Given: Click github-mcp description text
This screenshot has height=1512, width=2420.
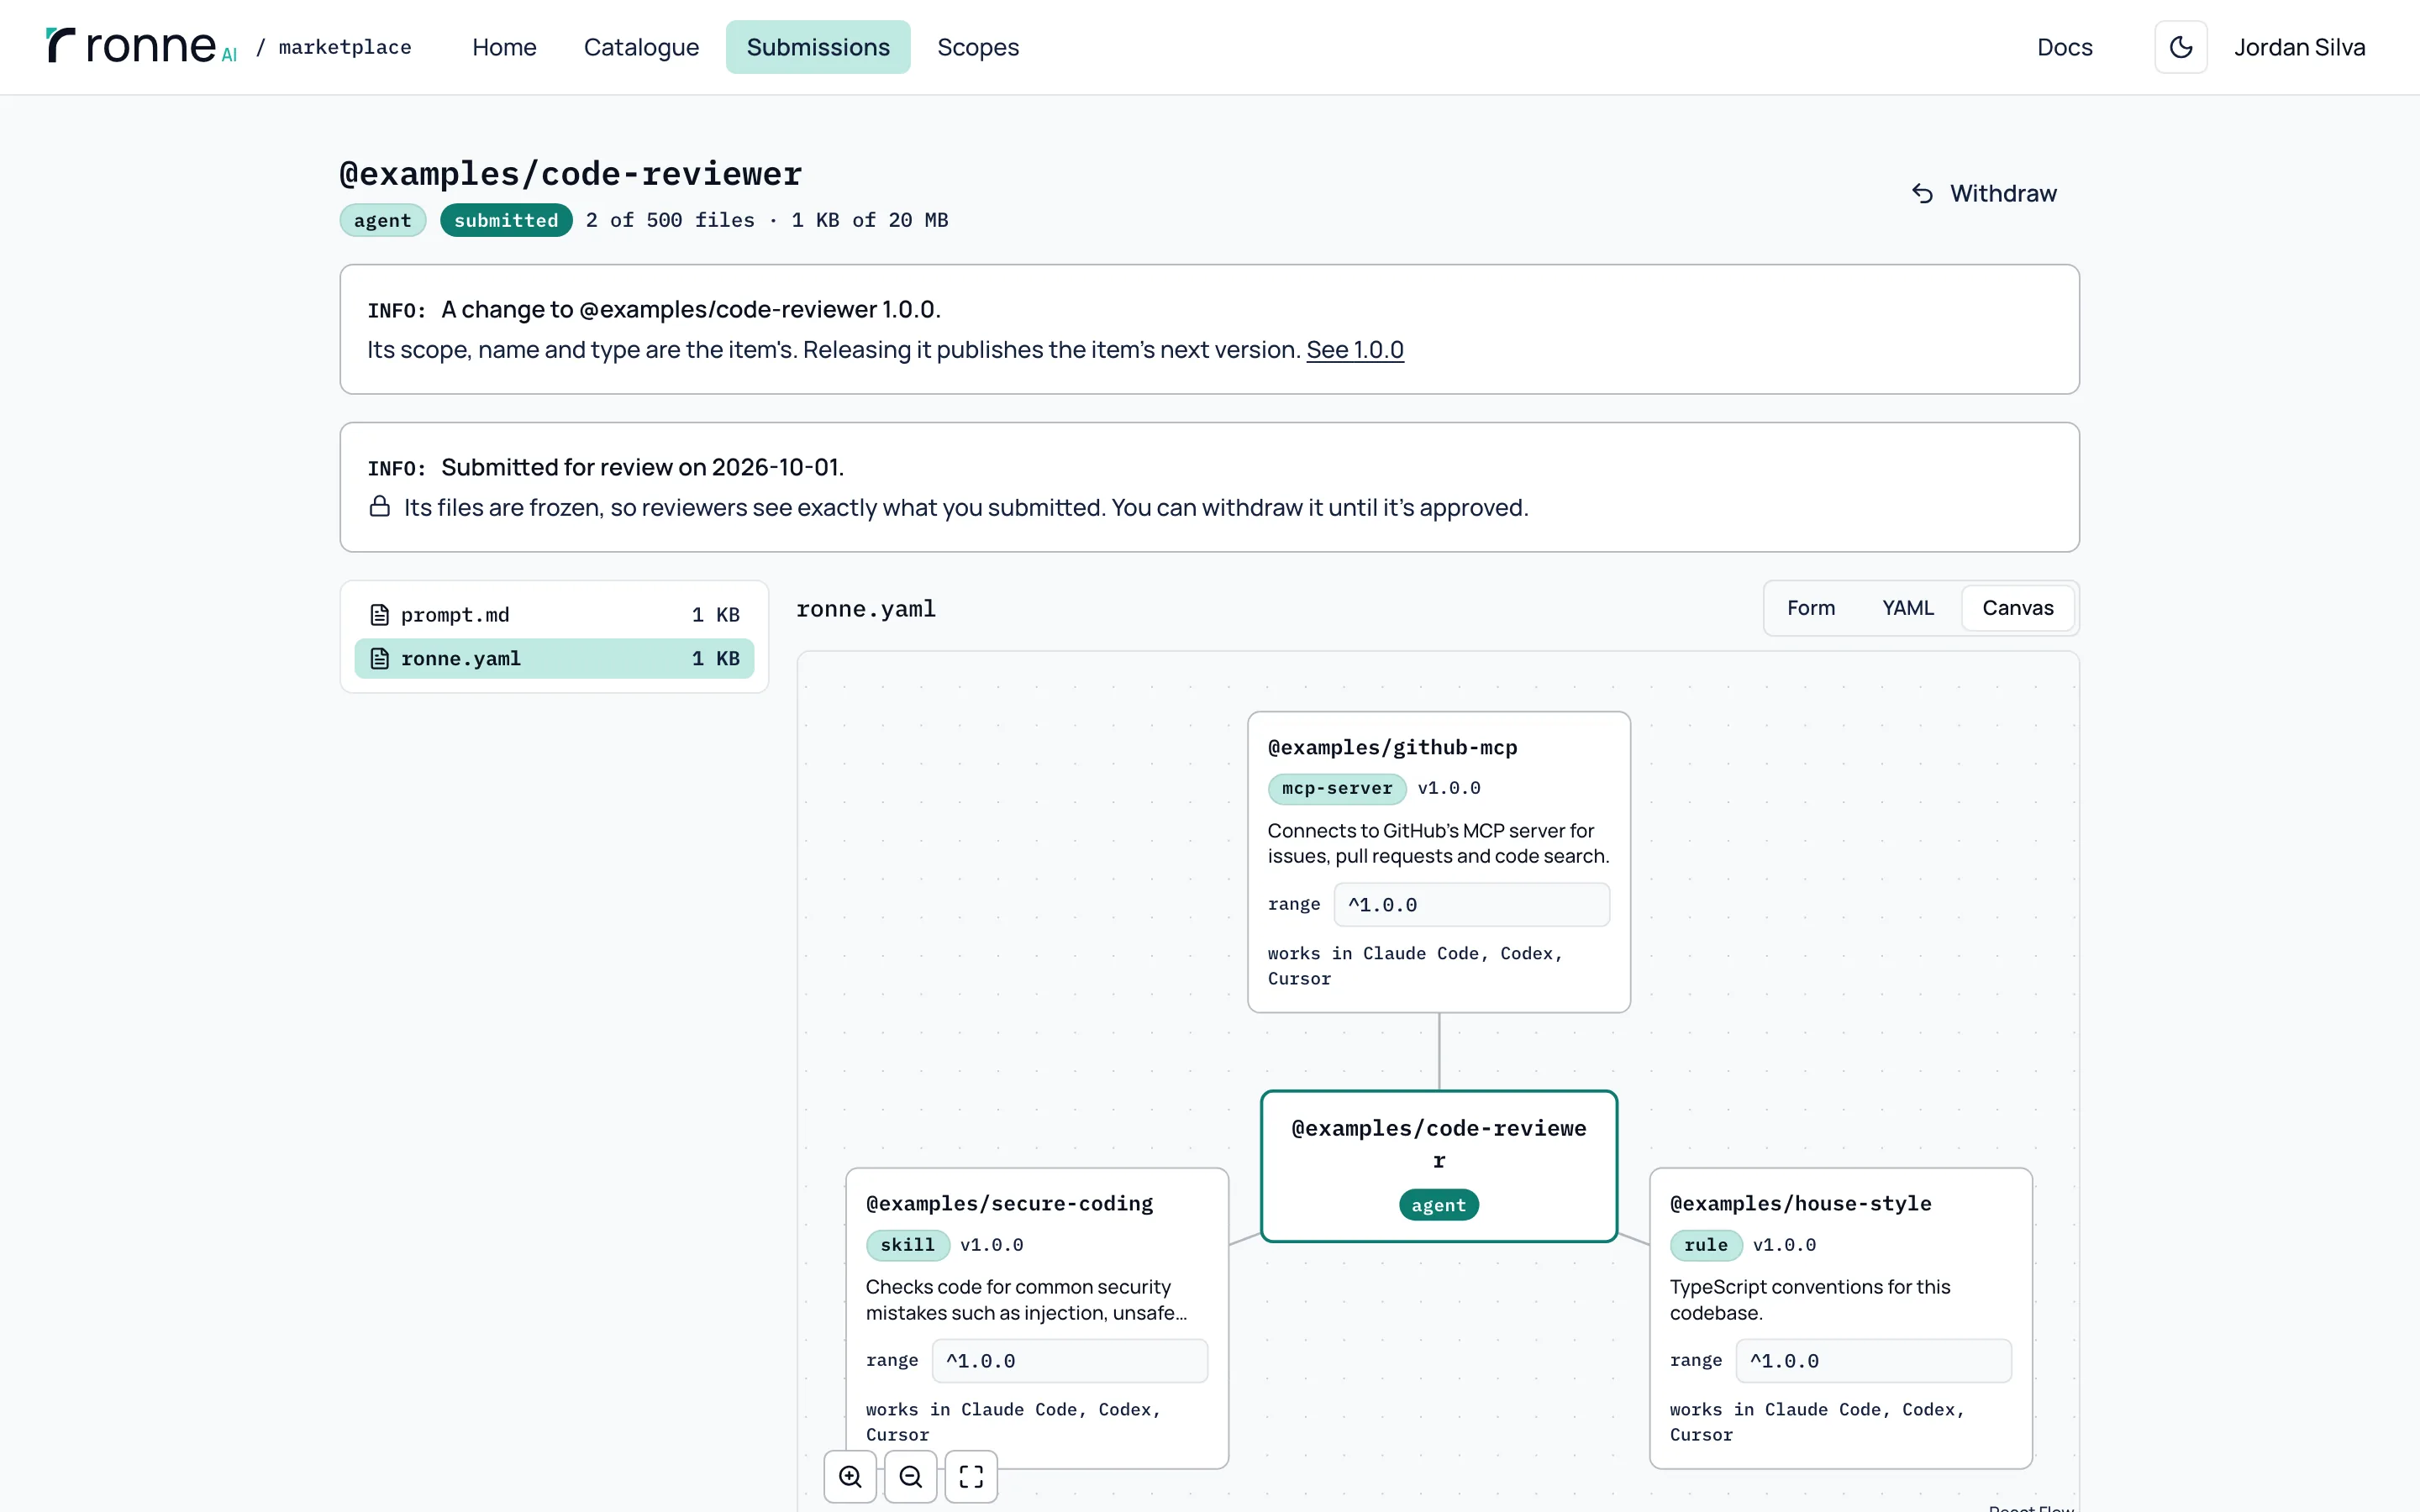Looking at the screenshot, I should click(x=1438, y=843).
